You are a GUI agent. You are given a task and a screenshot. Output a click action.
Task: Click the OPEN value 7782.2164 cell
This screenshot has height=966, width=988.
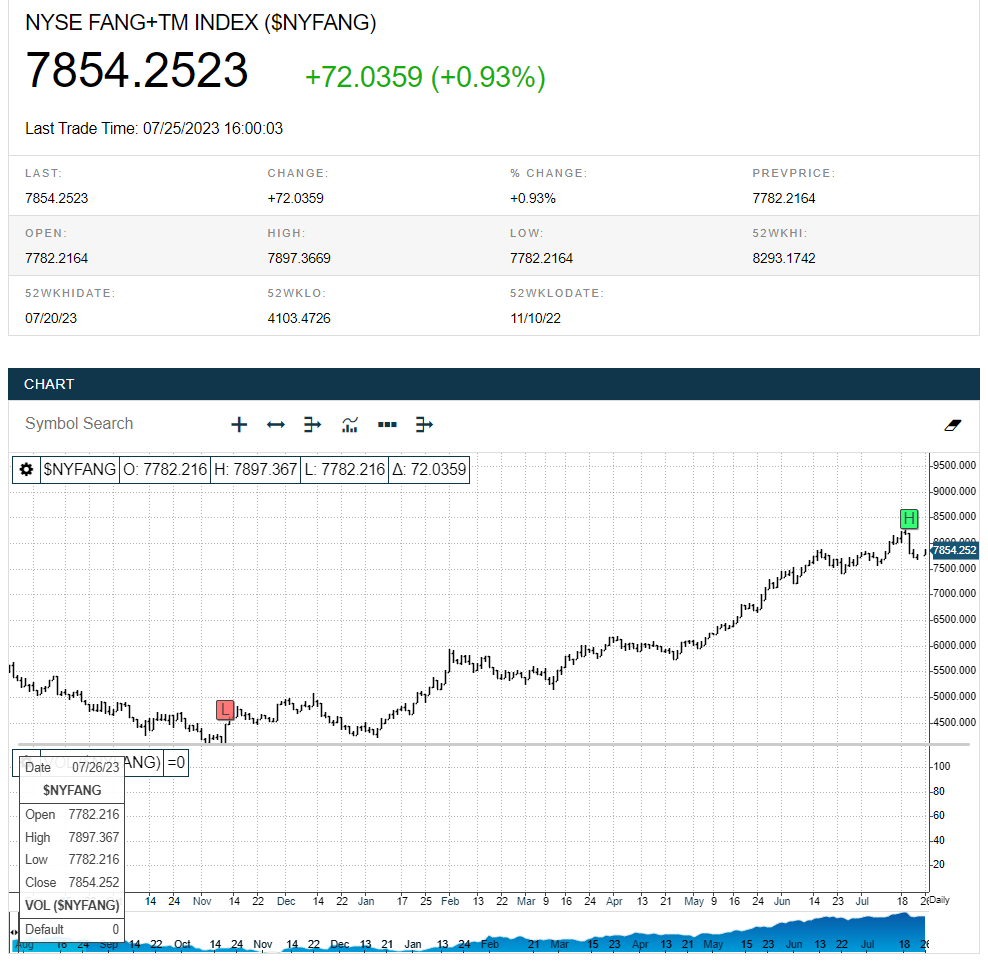pos(56,258)
